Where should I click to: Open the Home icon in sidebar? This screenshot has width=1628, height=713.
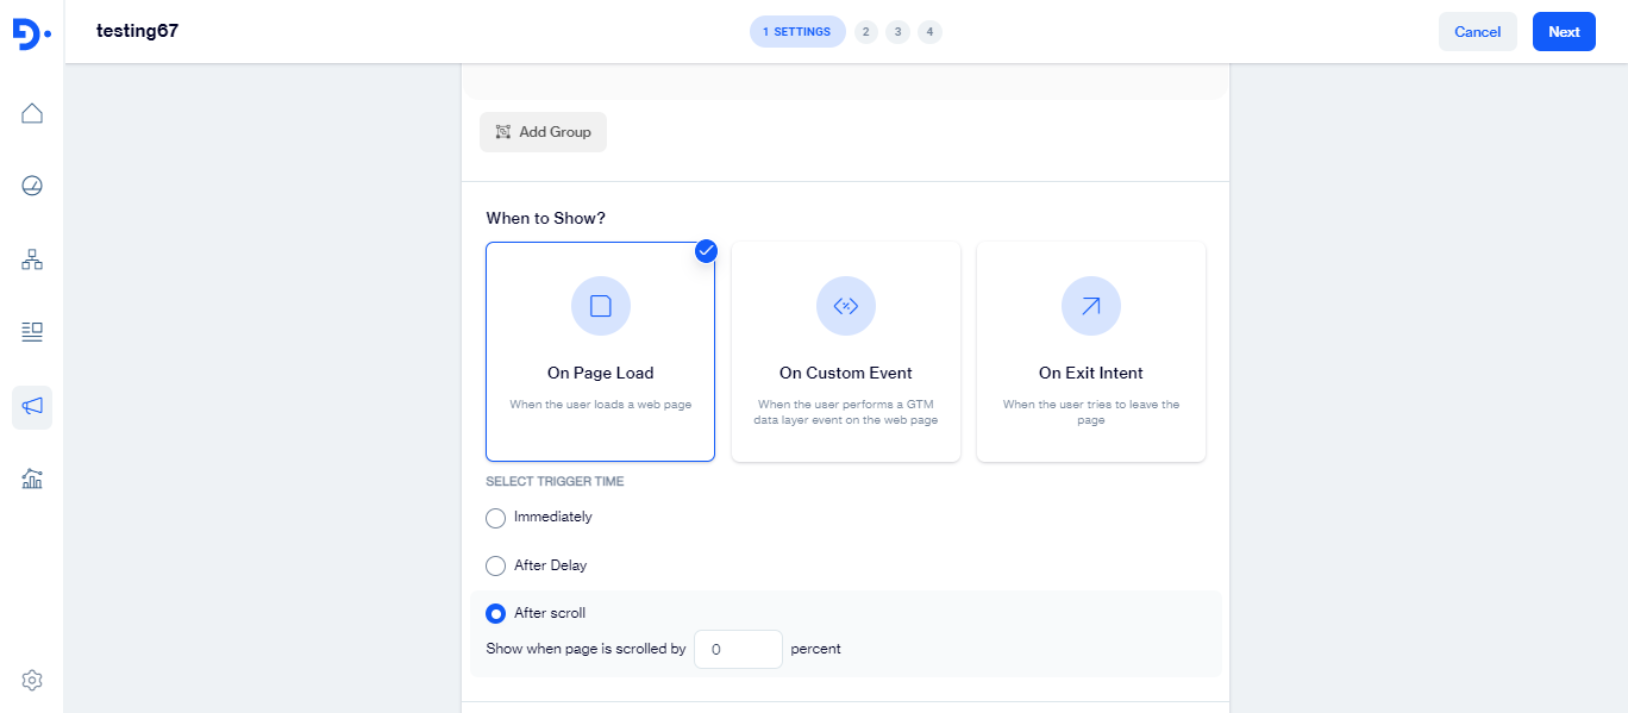tap(32, 113)
